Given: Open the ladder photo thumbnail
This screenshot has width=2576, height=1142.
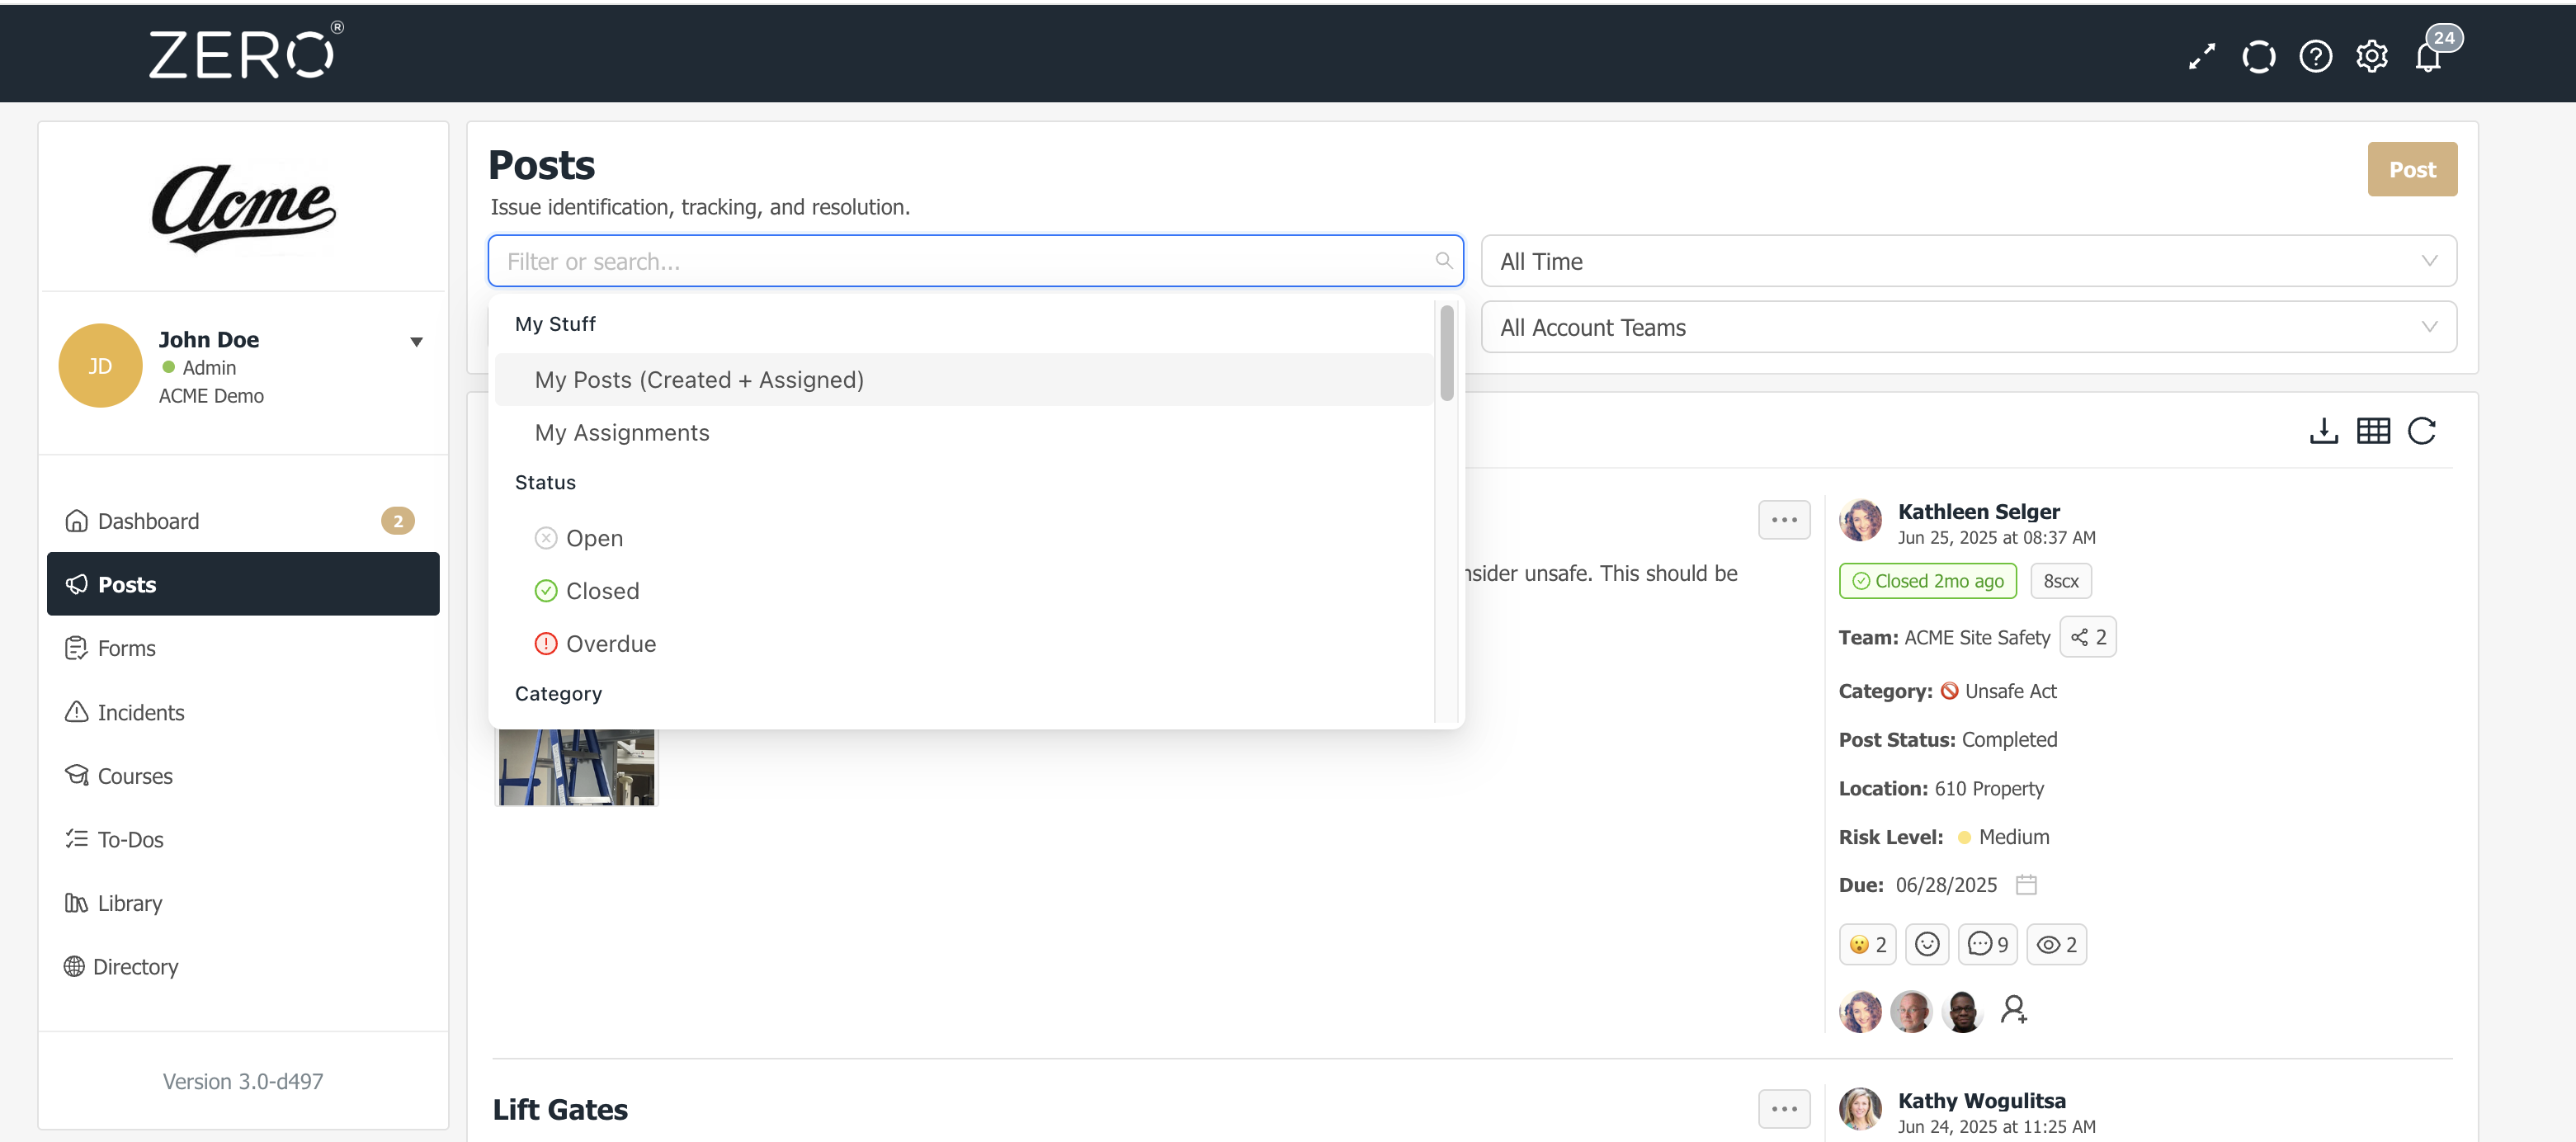Looking at the screenshot, I should 577,767.
